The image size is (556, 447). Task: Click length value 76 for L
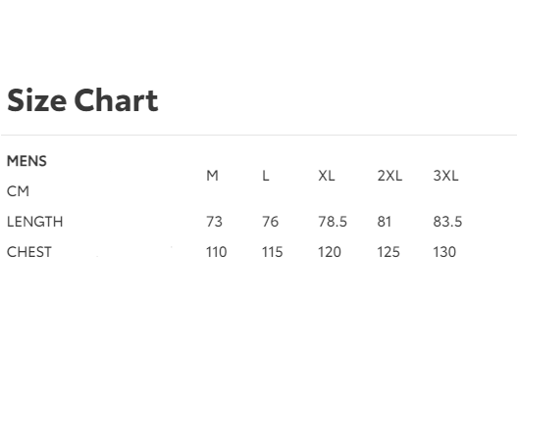point(270,222)
